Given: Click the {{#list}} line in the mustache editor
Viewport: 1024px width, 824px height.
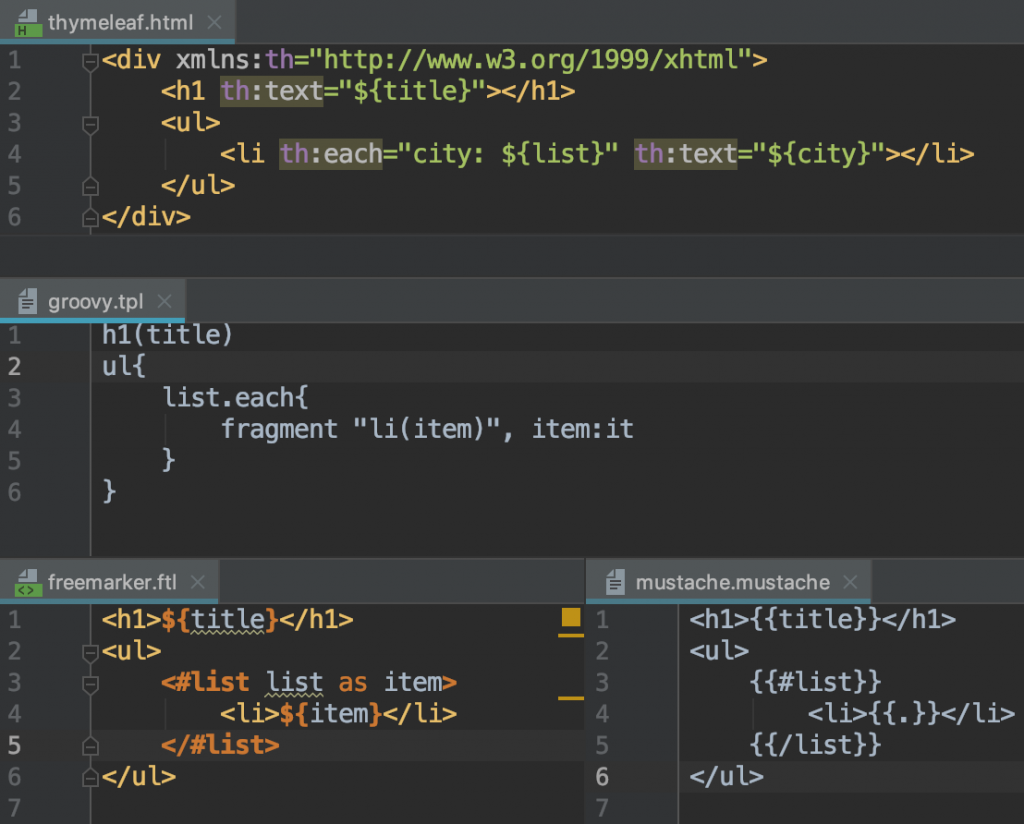Looking at the screenshot, I should tap(815, 682).
